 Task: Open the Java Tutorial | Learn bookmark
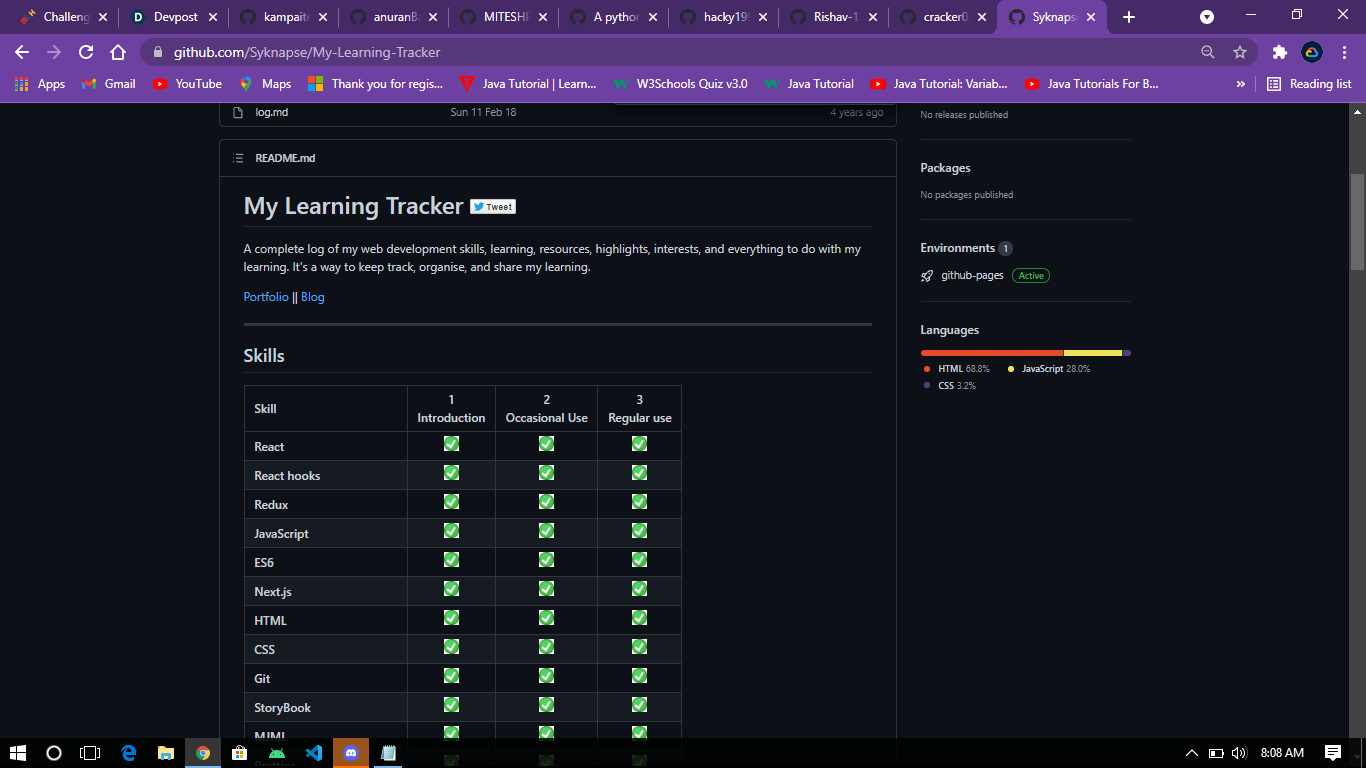tap(527, 84)
